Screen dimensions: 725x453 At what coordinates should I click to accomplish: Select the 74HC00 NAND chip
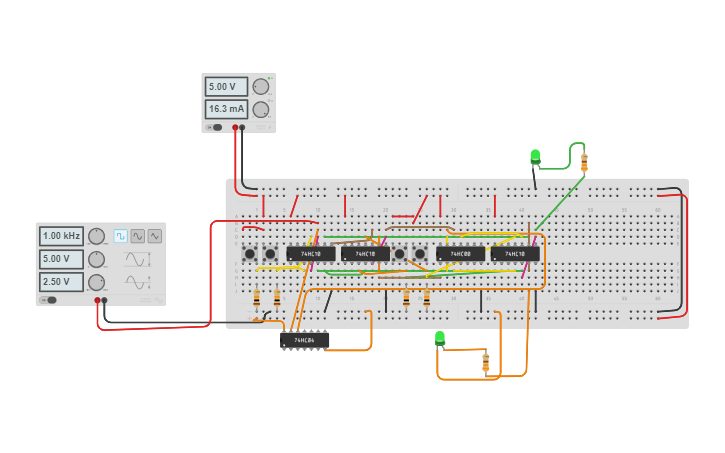tap(460, 254)
